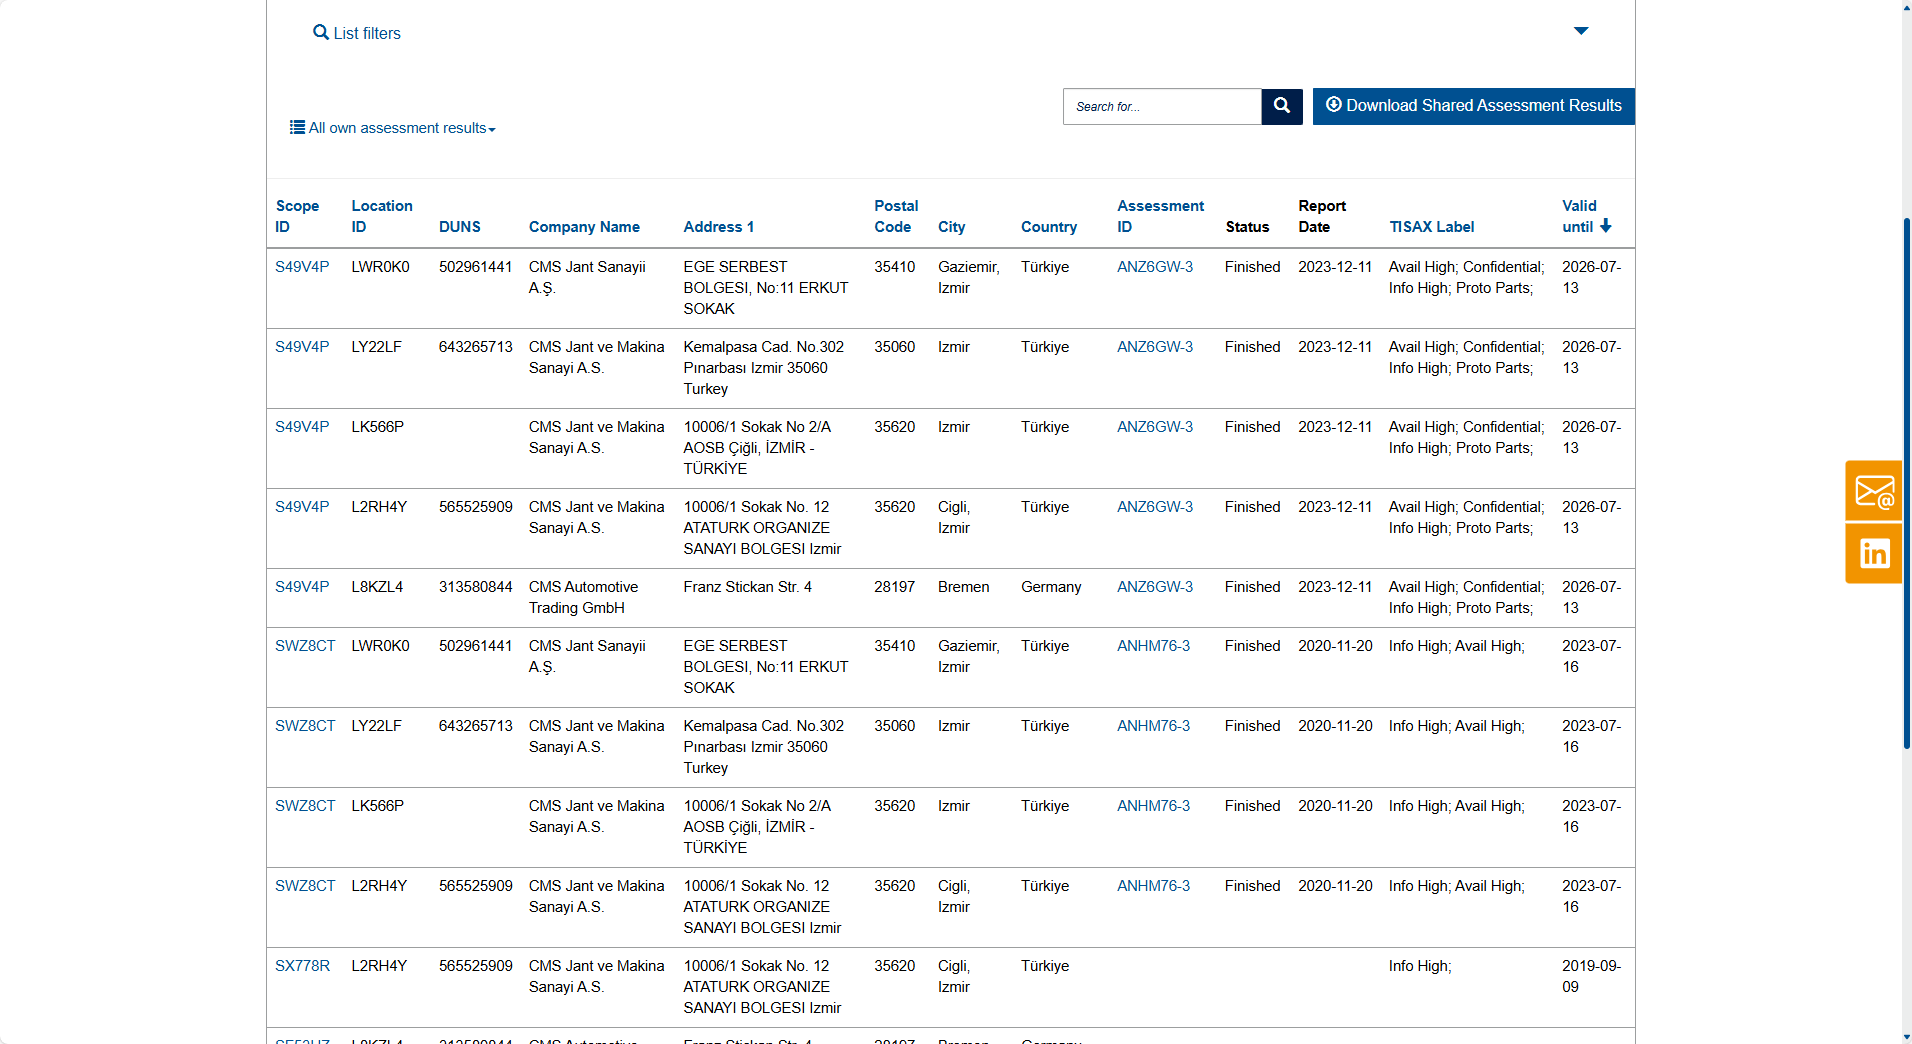This screenshot has height=1044, width=1912.
Task: Expand the List filters panel arrow
Action: point(1580,31)
